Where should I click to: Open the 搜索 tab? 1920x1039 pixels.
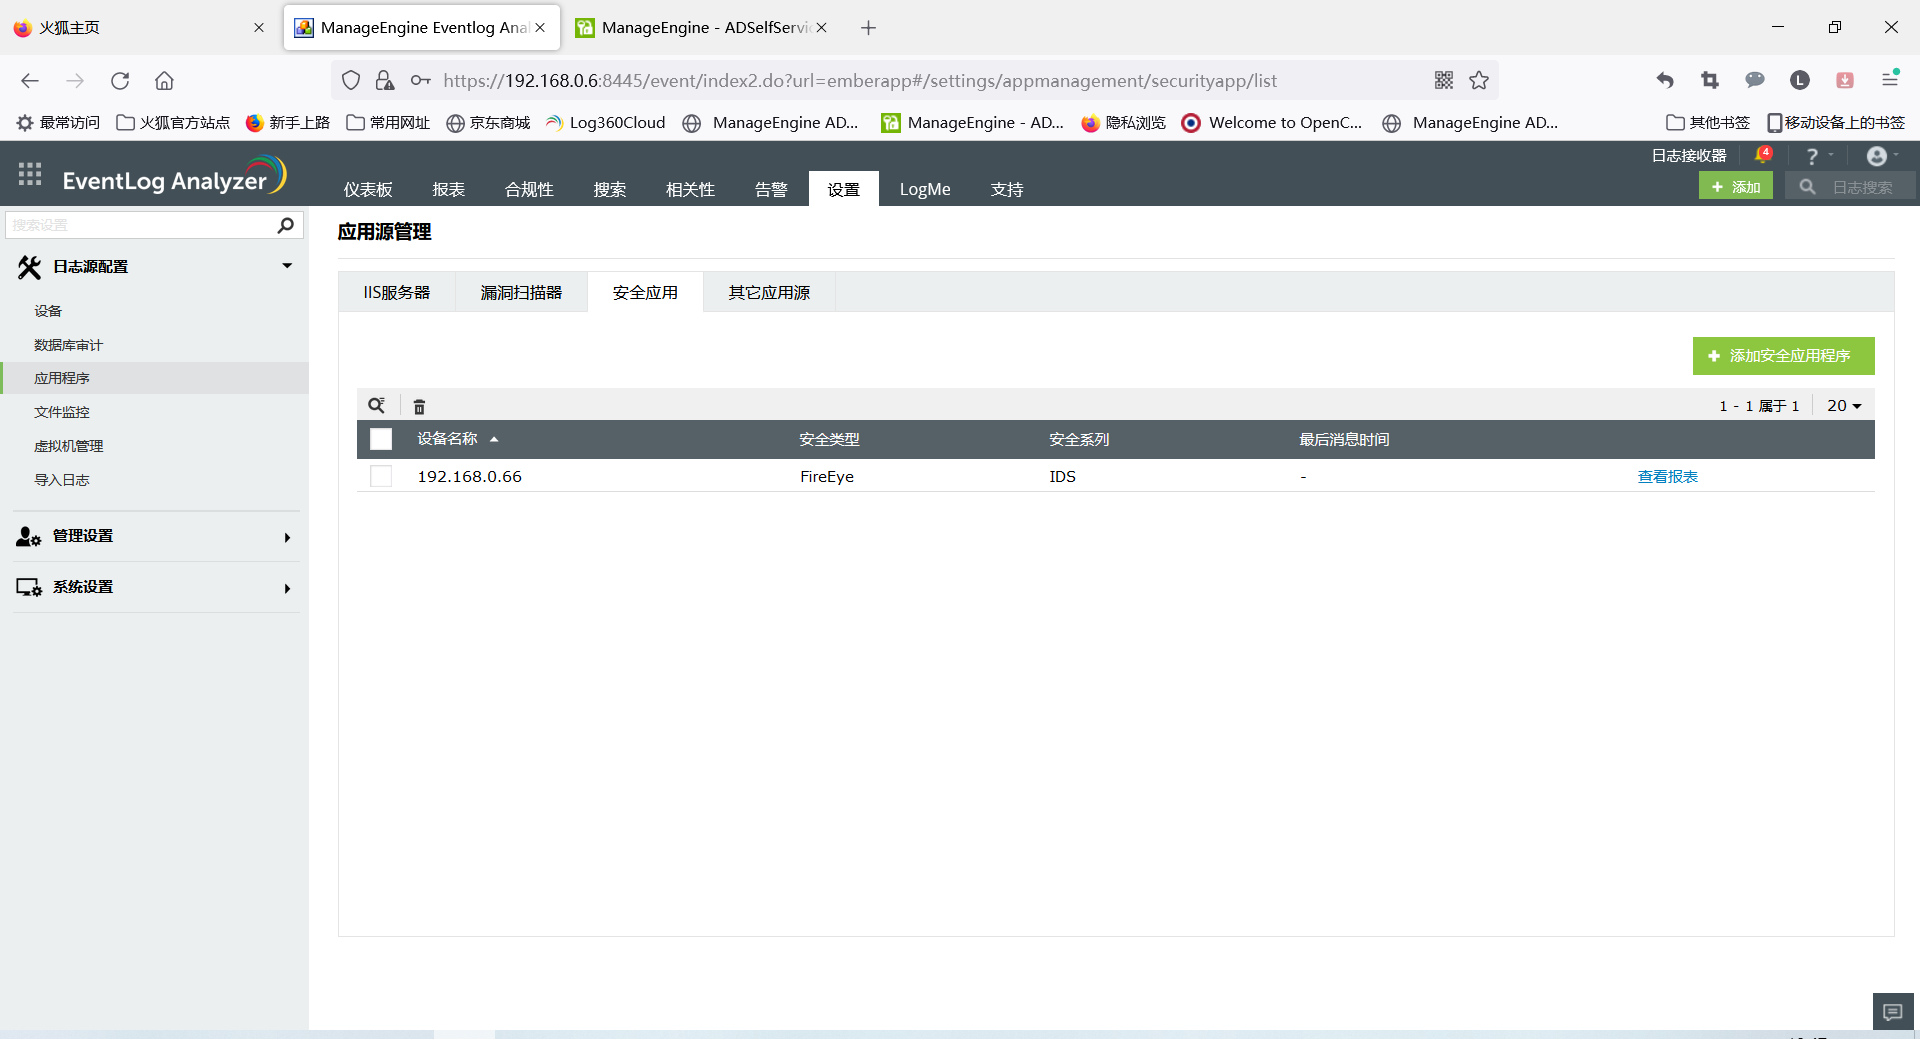[x=610, y=189]
